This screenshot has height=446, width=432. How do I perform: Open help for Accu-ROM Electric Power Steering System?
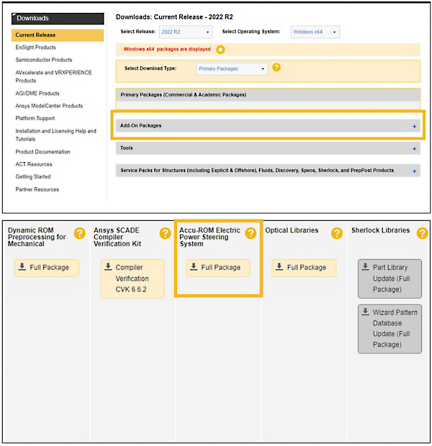point(251,233)
